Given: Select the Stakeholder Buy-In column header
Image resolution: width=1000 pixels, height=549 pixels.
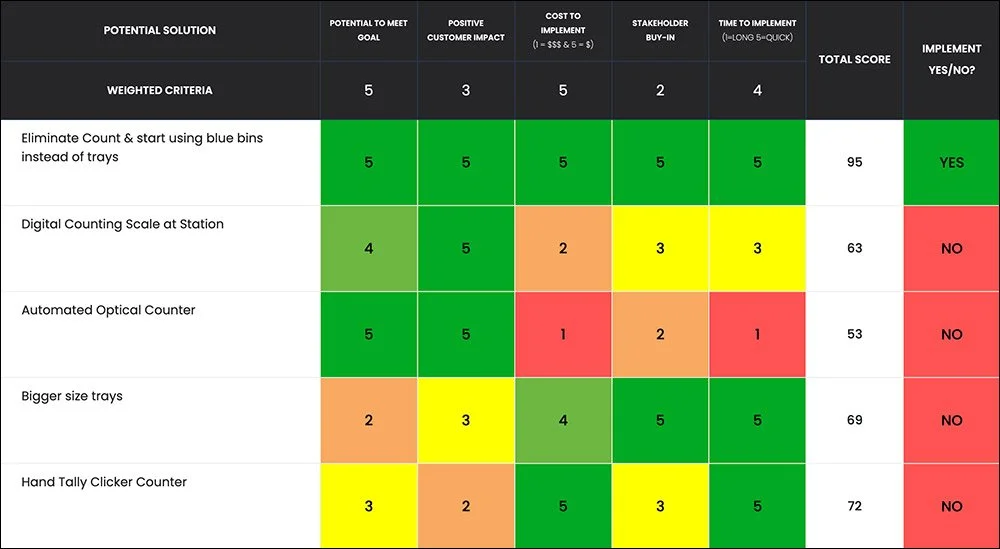Looking at the screenshot, I should click(660, 31).
